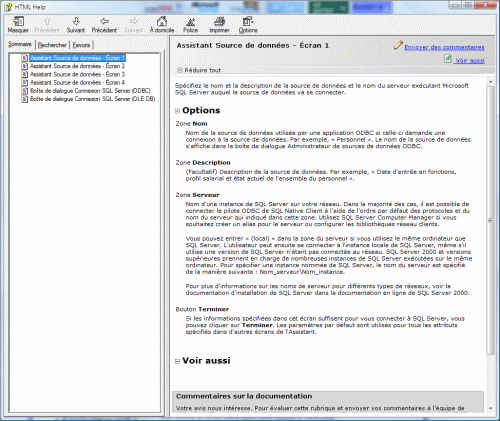Follow the Voir aussi link at top
This screenshot has height=421, width=500.
click(x=470, y=61)
